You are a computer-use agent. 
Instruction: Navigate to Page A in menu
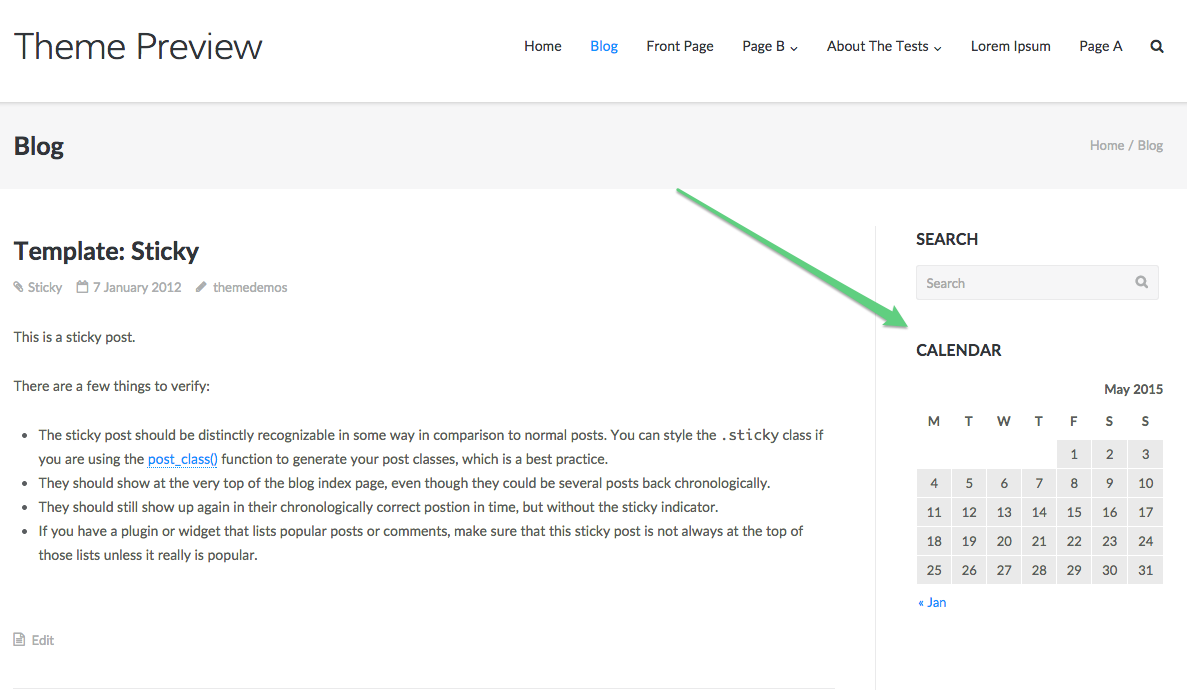point(1100,46)
